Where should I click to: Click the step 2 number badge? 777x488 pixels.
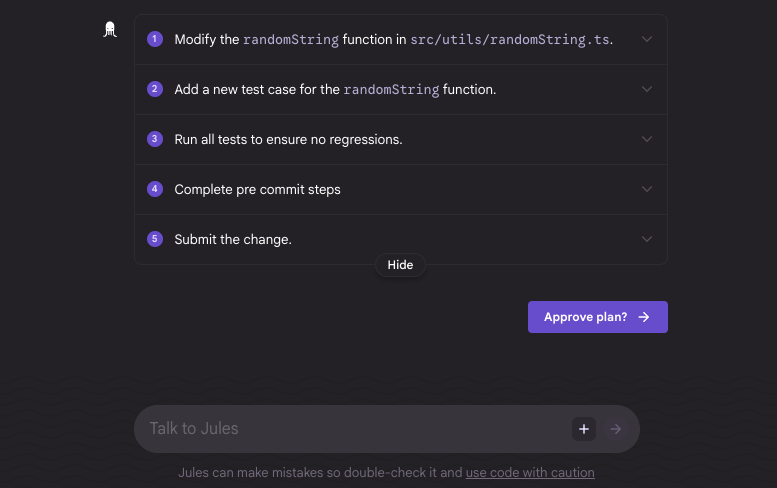(155, 89)
